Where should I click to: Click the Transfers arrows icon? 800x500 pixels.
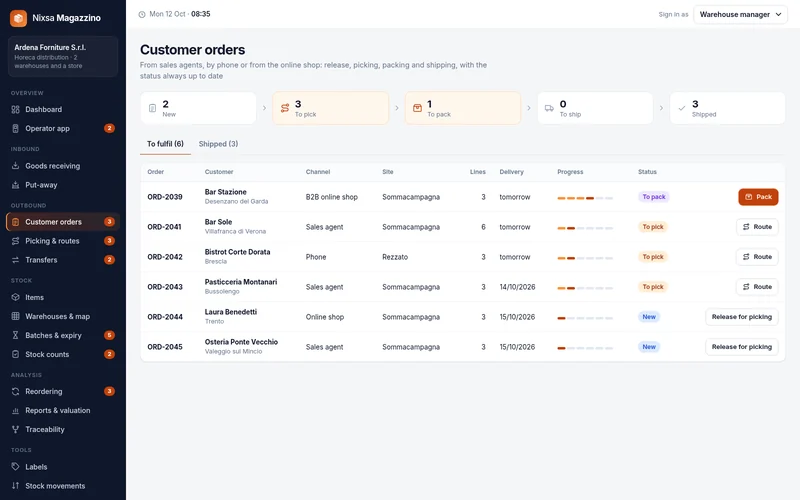(15, 260)
